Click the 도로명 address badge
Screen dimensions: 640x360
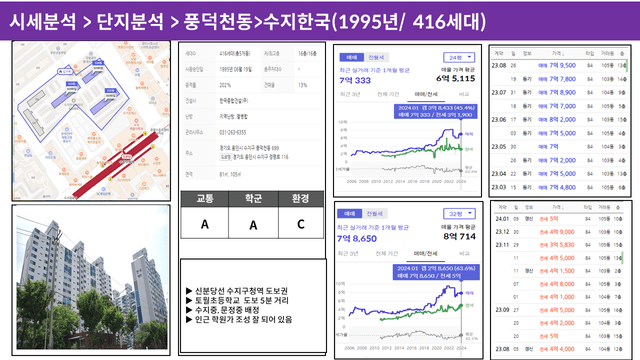point(226,157)
